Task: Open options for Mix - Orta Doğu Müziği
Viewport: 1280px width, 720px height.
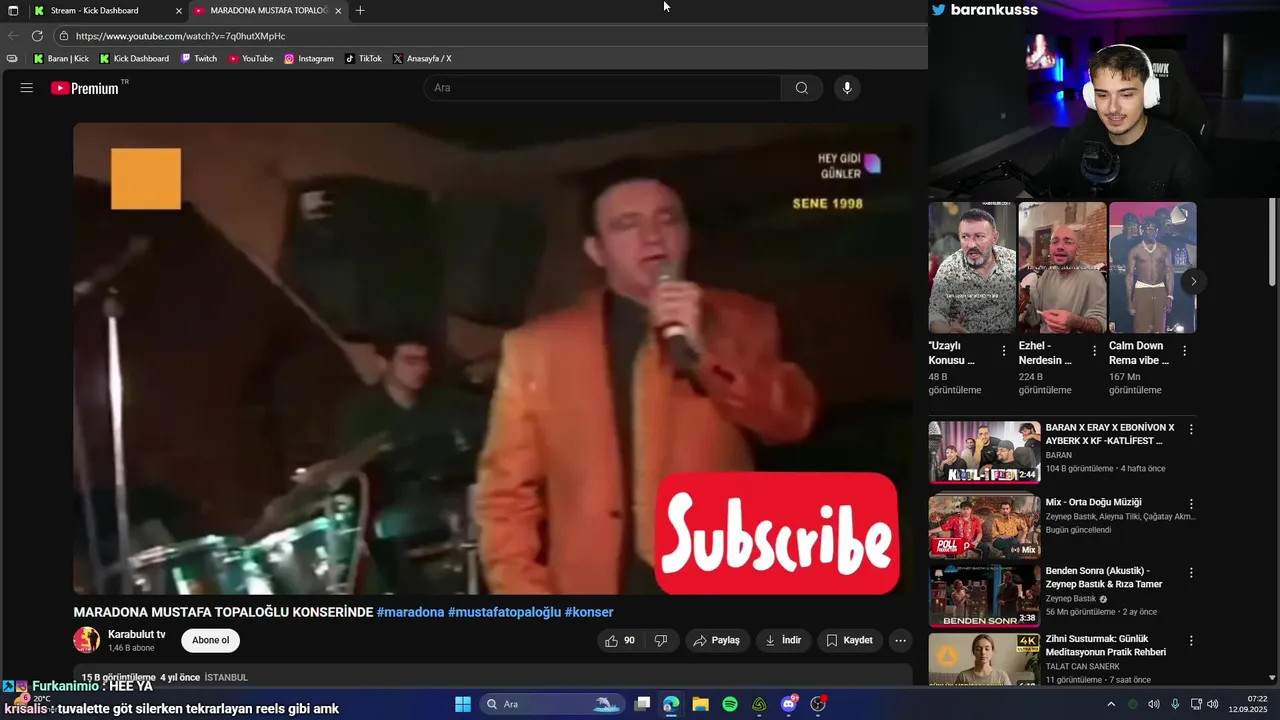Action: pyautogui.click(x=1191, y=504)
